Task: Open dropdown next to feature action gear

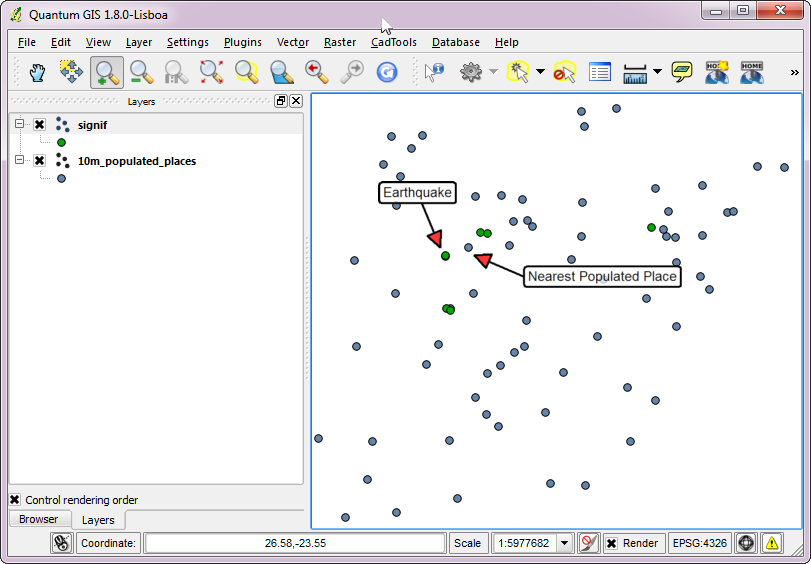Action: 493,71
